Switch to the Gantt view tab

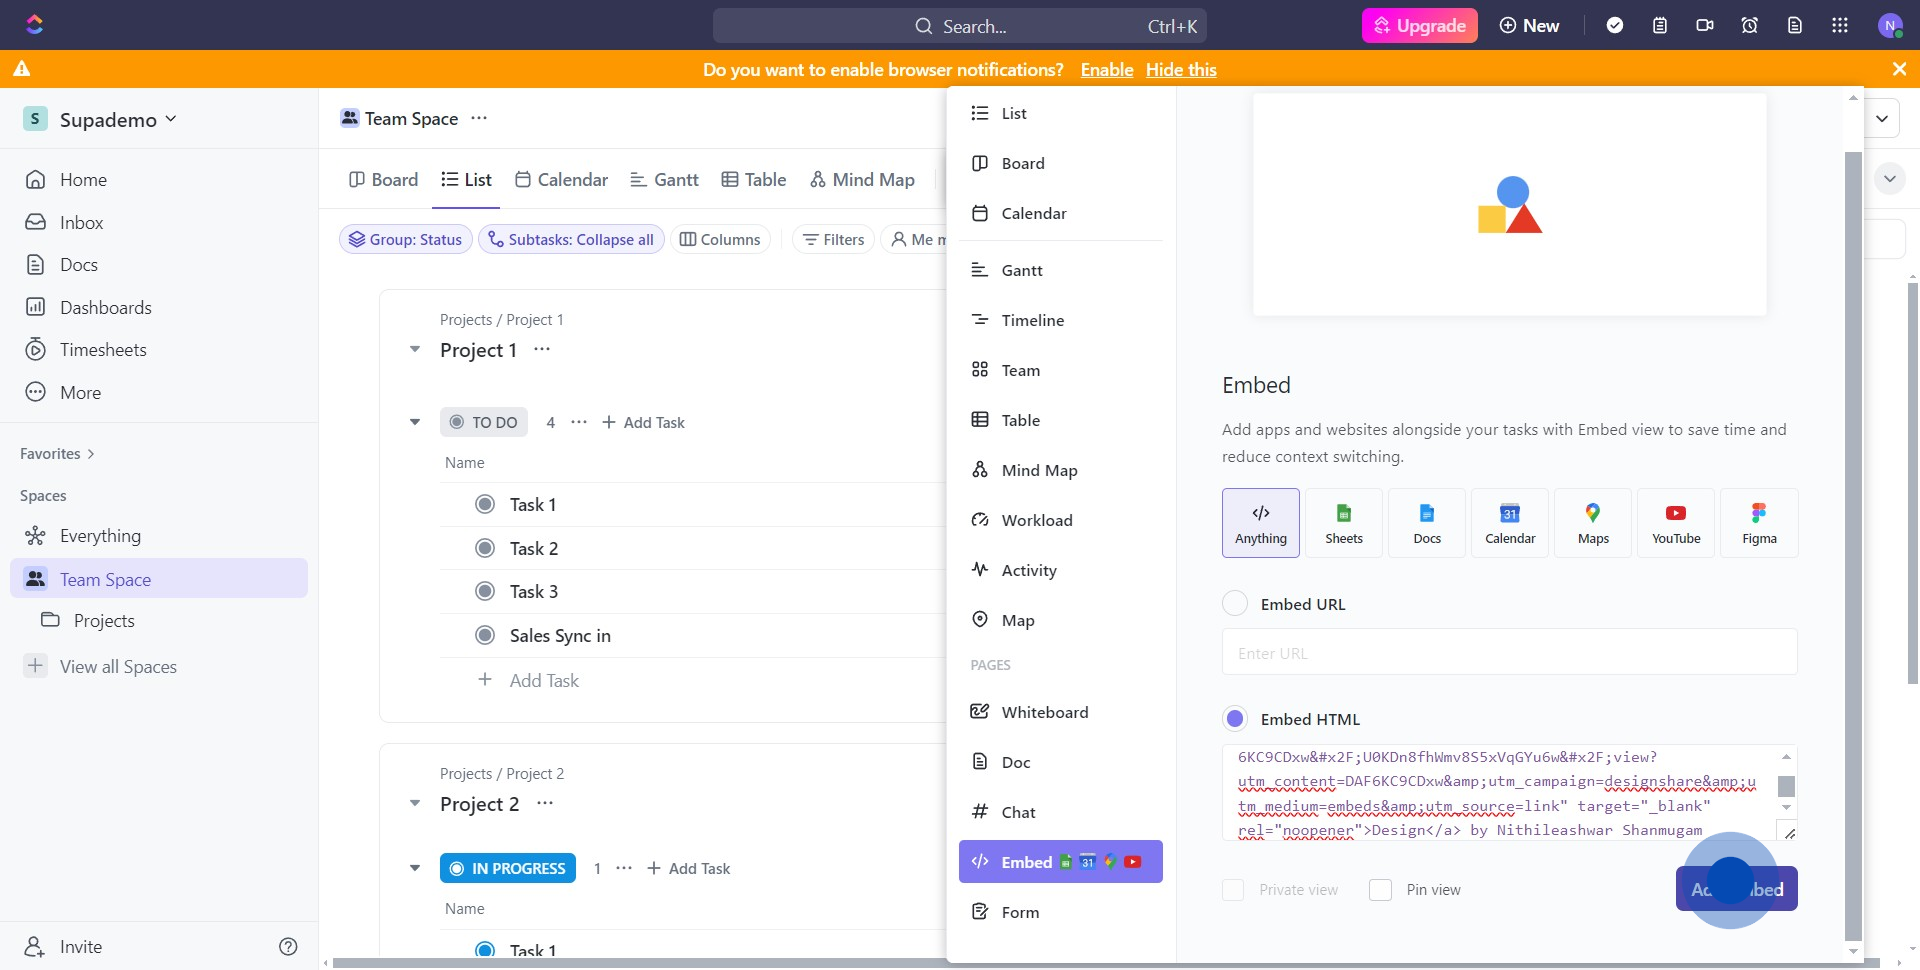coord(664,180)
